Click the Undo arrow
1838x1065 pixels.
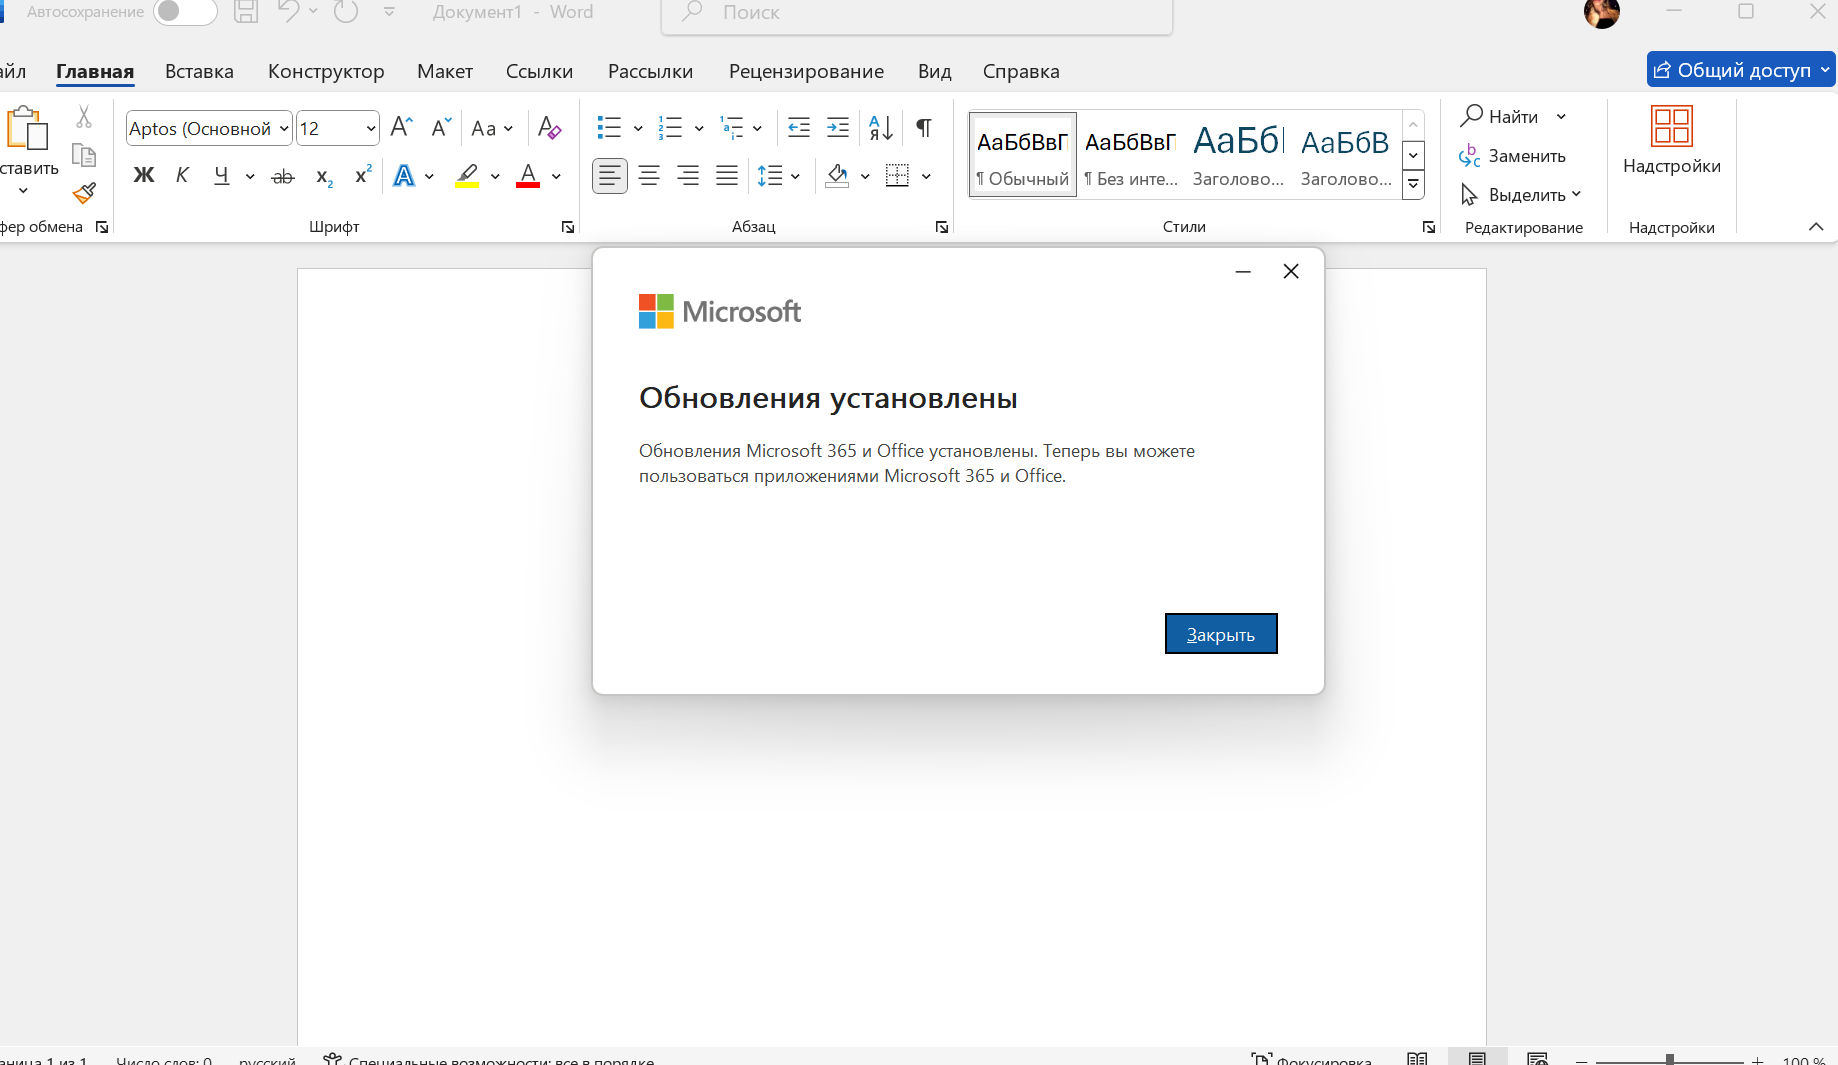tap(288, 12)
